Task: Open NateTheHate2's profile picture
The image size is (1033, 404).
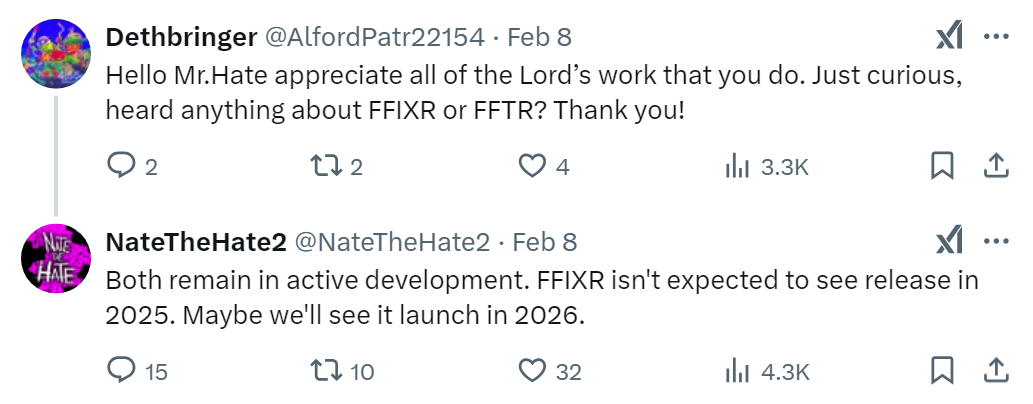Action: 57,258
